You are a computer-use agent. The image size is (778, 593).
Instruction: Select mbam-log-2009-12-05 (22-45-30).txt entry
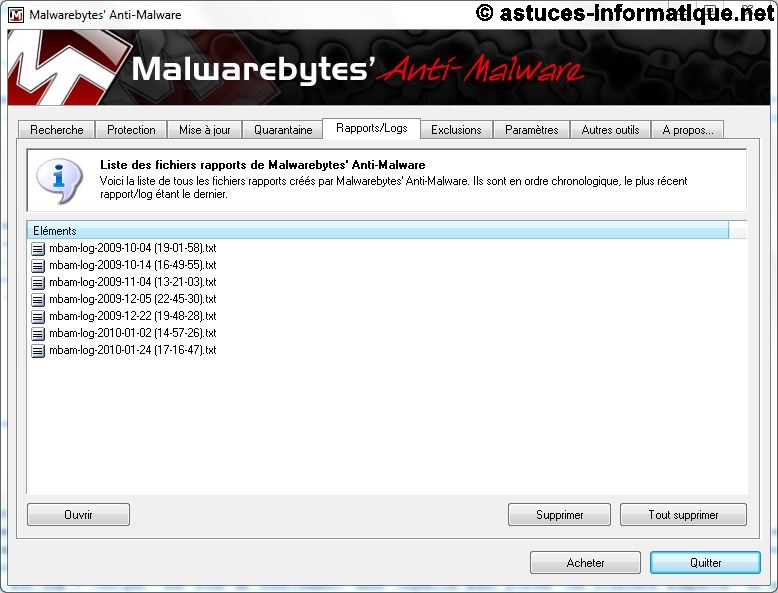point(132,299)
